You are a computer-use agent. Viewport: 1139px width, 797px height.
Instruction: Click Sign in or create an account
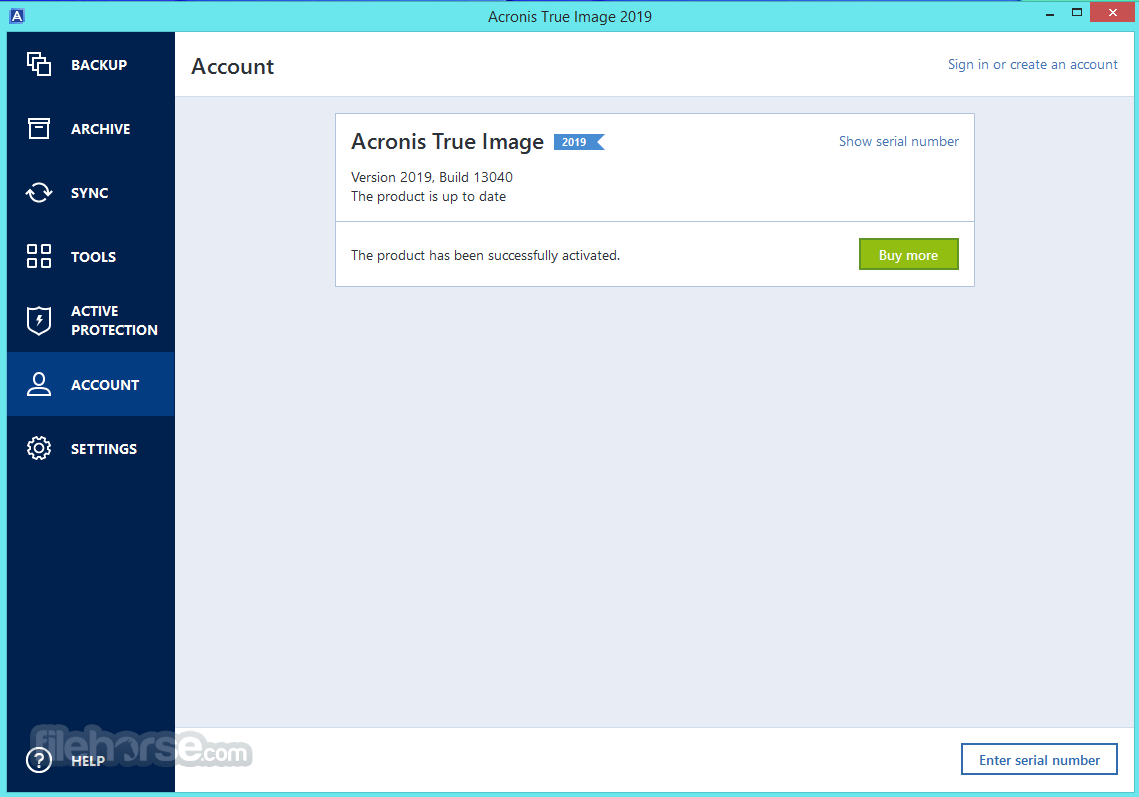click(x=1032, y=65)
